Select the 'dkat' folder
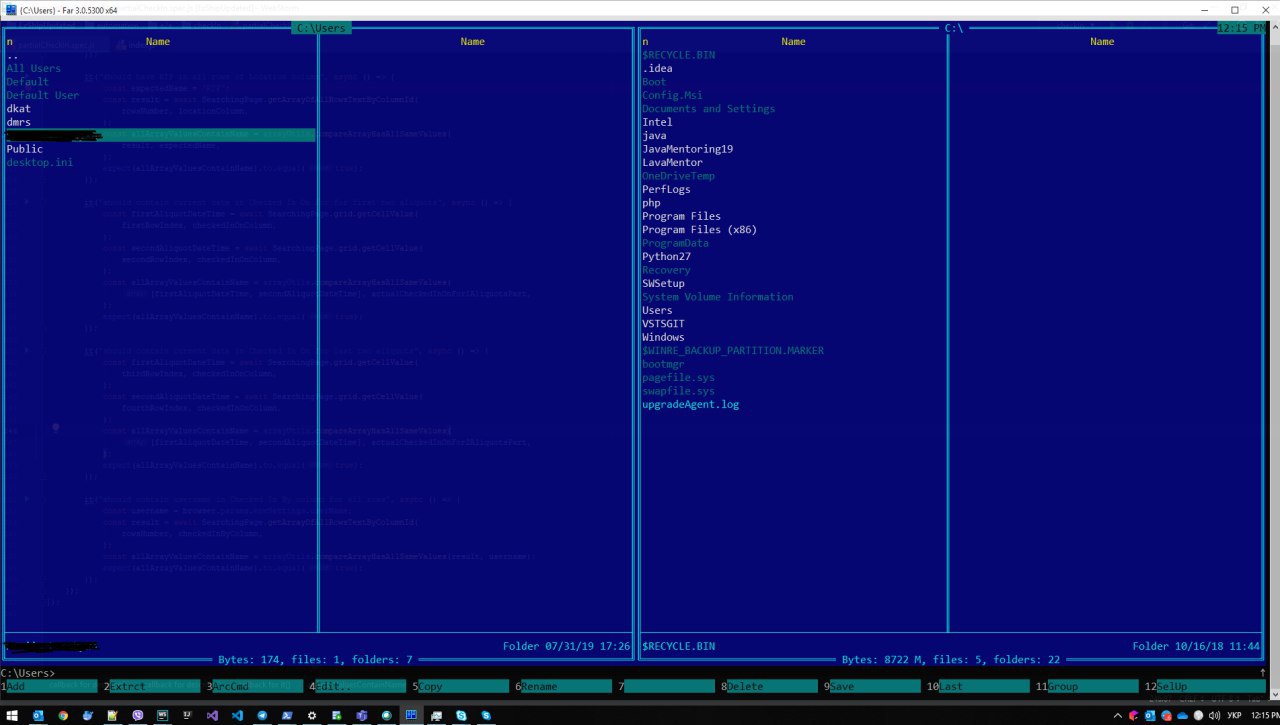Screen dimensions: 1280x725 (x=19, y=108)
